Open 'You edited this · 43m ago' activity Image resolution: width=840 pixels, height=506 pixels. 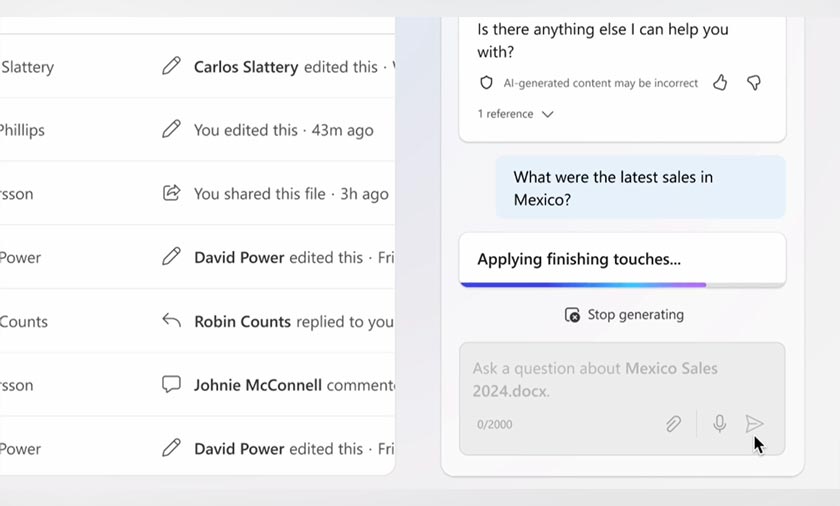pos(283,130)
